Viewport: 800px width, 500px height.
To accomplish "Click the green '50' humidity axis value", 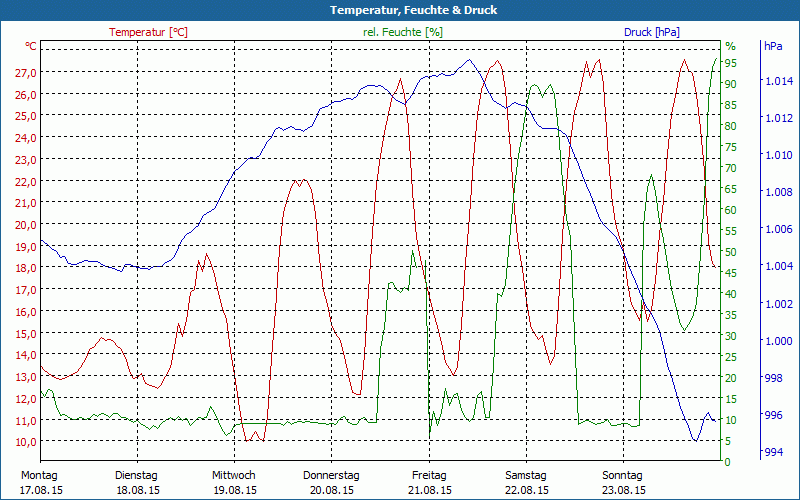I will click(x=731, y=252).
